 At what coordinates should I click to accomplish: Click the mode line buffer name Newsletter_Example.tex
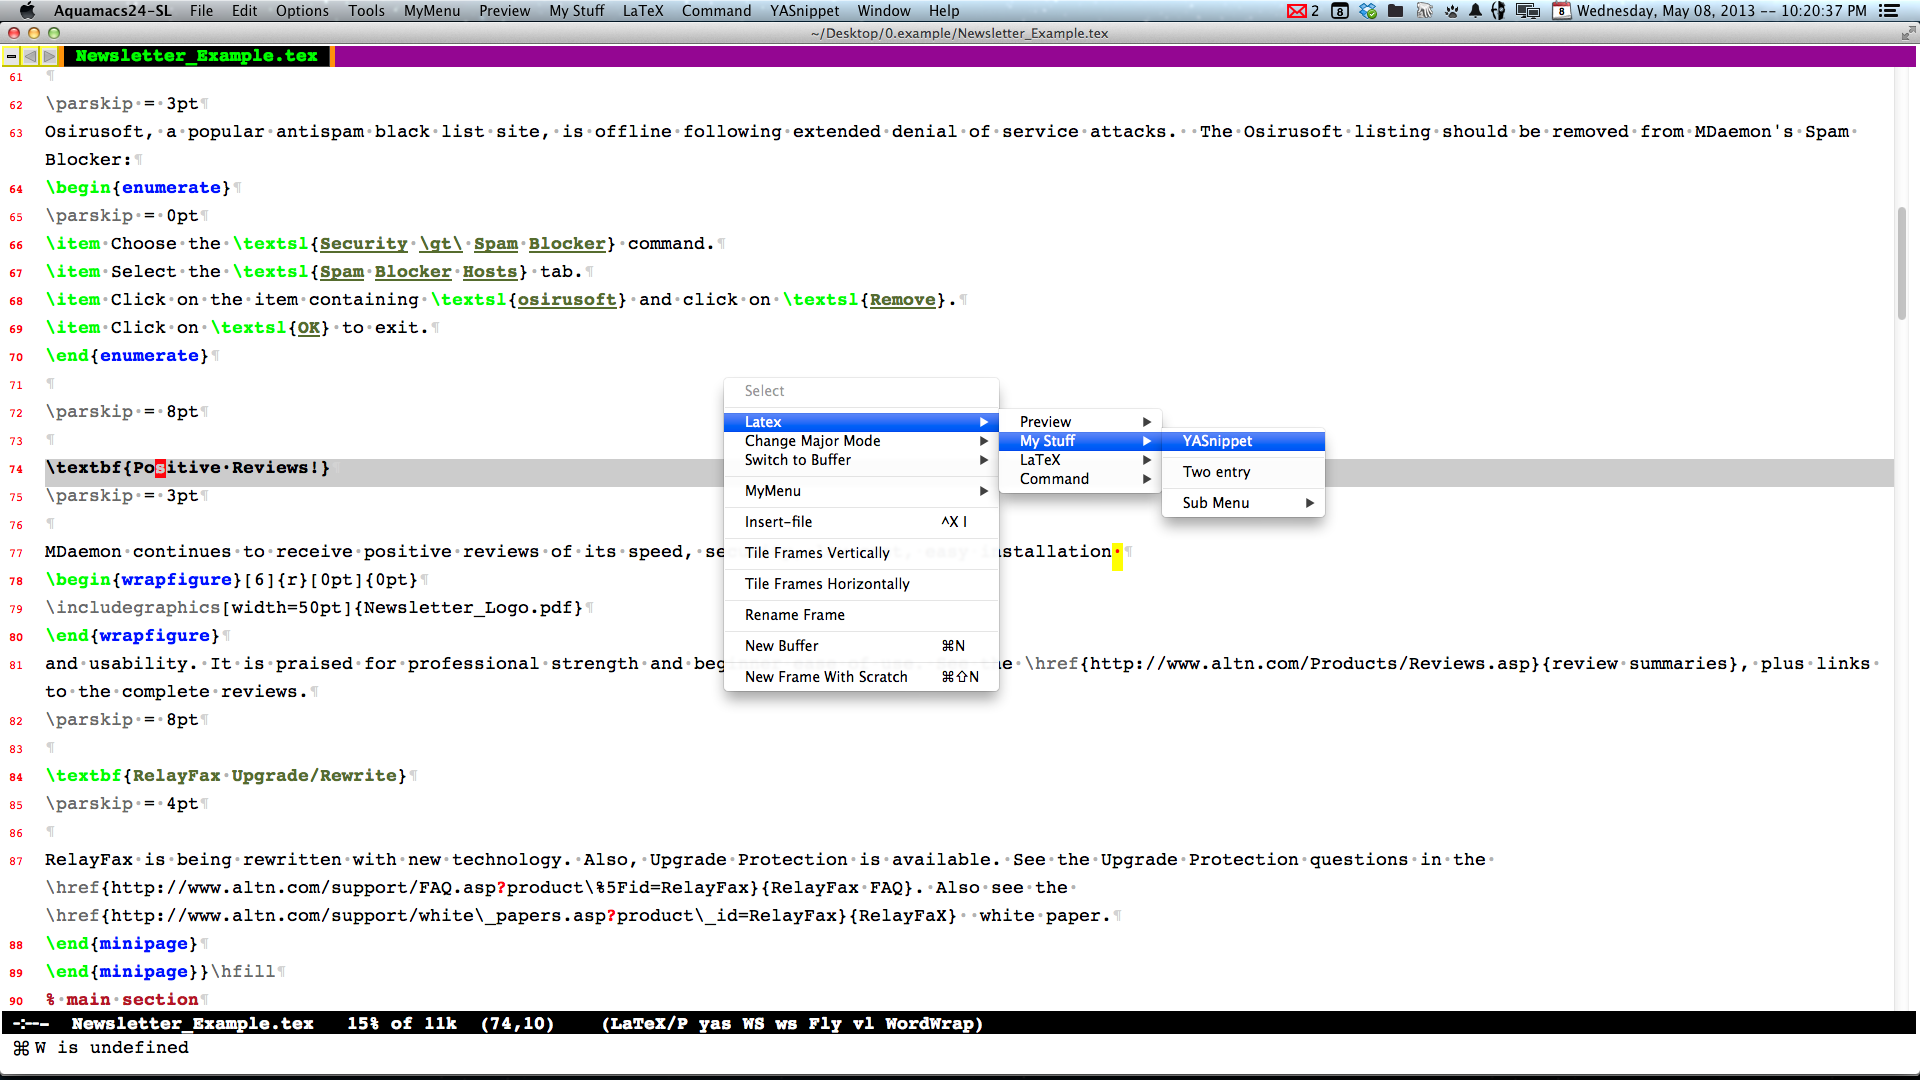pyautogui.click(x=192, y=1024)
